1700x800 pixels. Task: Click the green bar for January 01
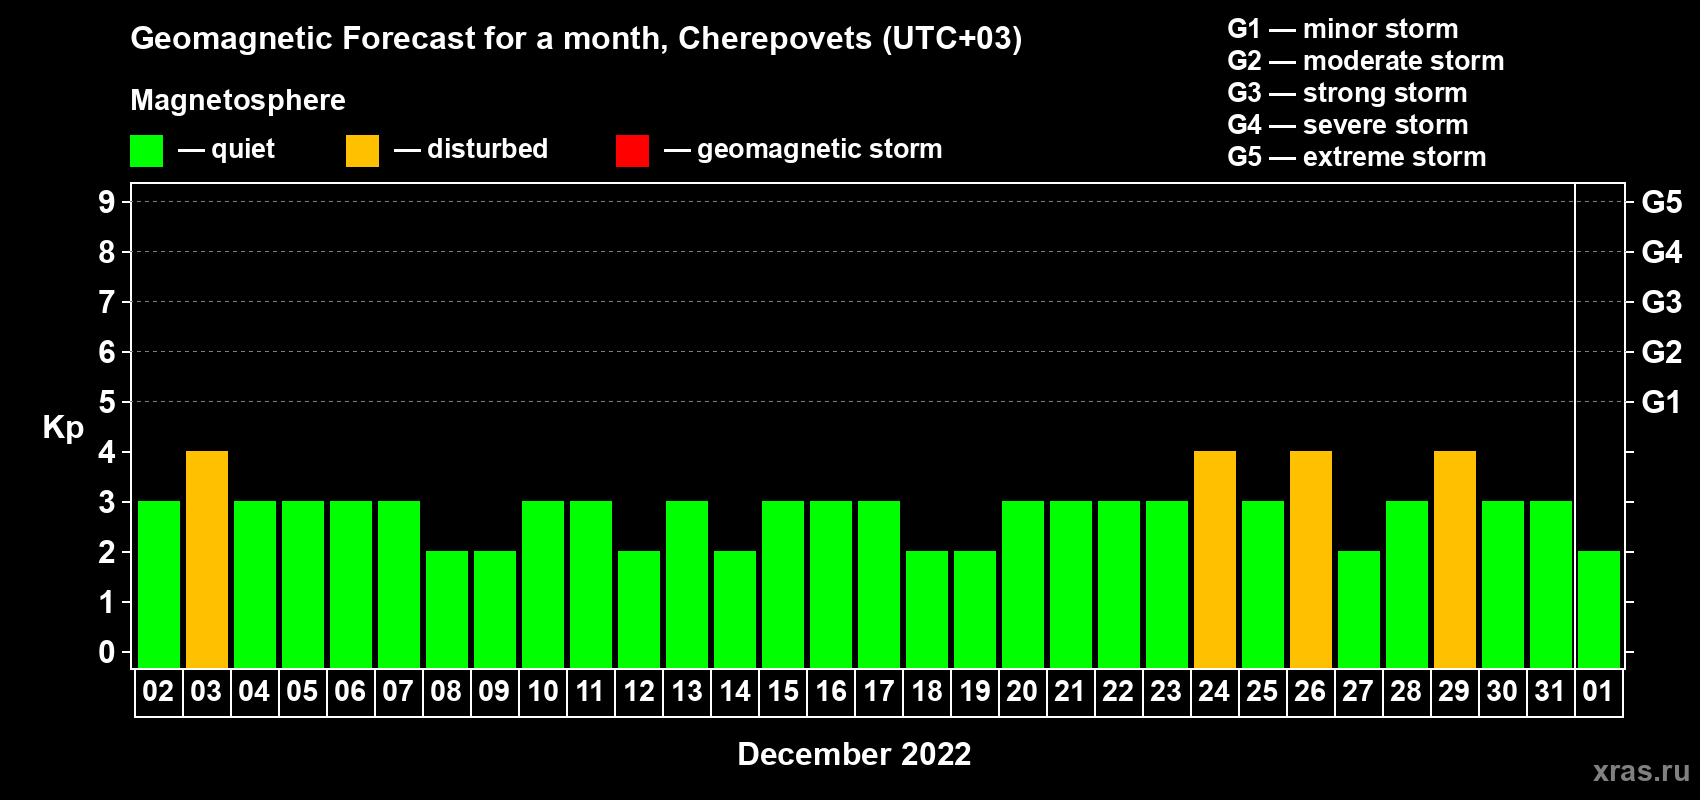(x=1599, y=609)
